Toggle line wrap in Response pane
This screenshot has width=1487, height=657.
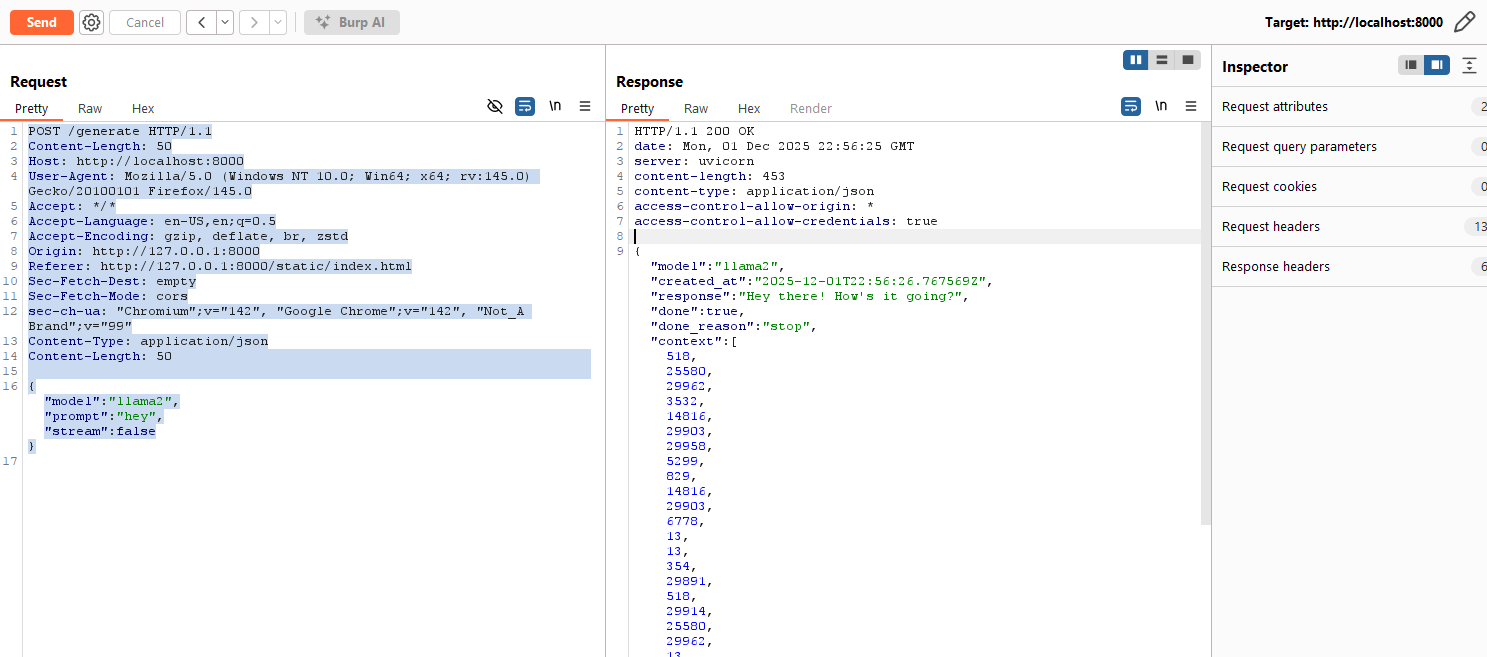[x=1131, y=106]
